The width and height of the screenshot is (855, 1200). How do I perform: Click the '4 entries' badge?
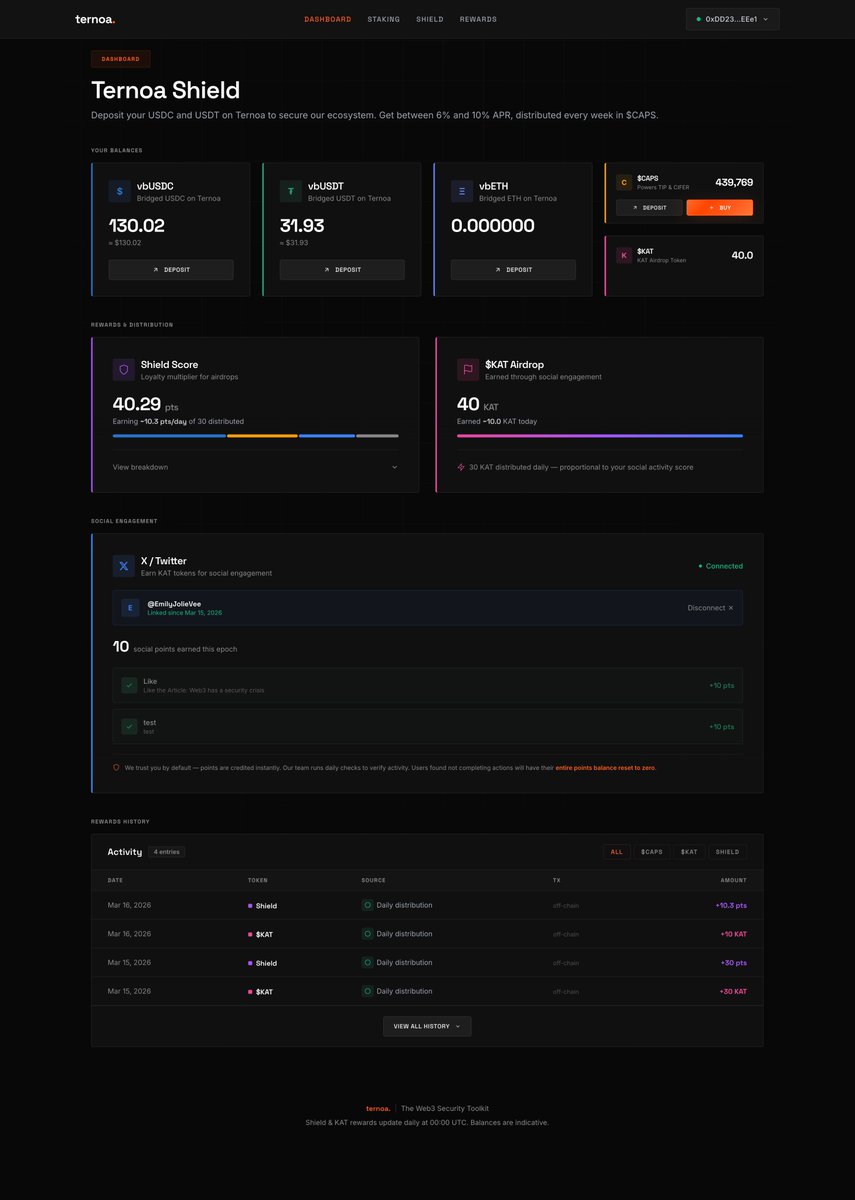(x=167, y=852)
